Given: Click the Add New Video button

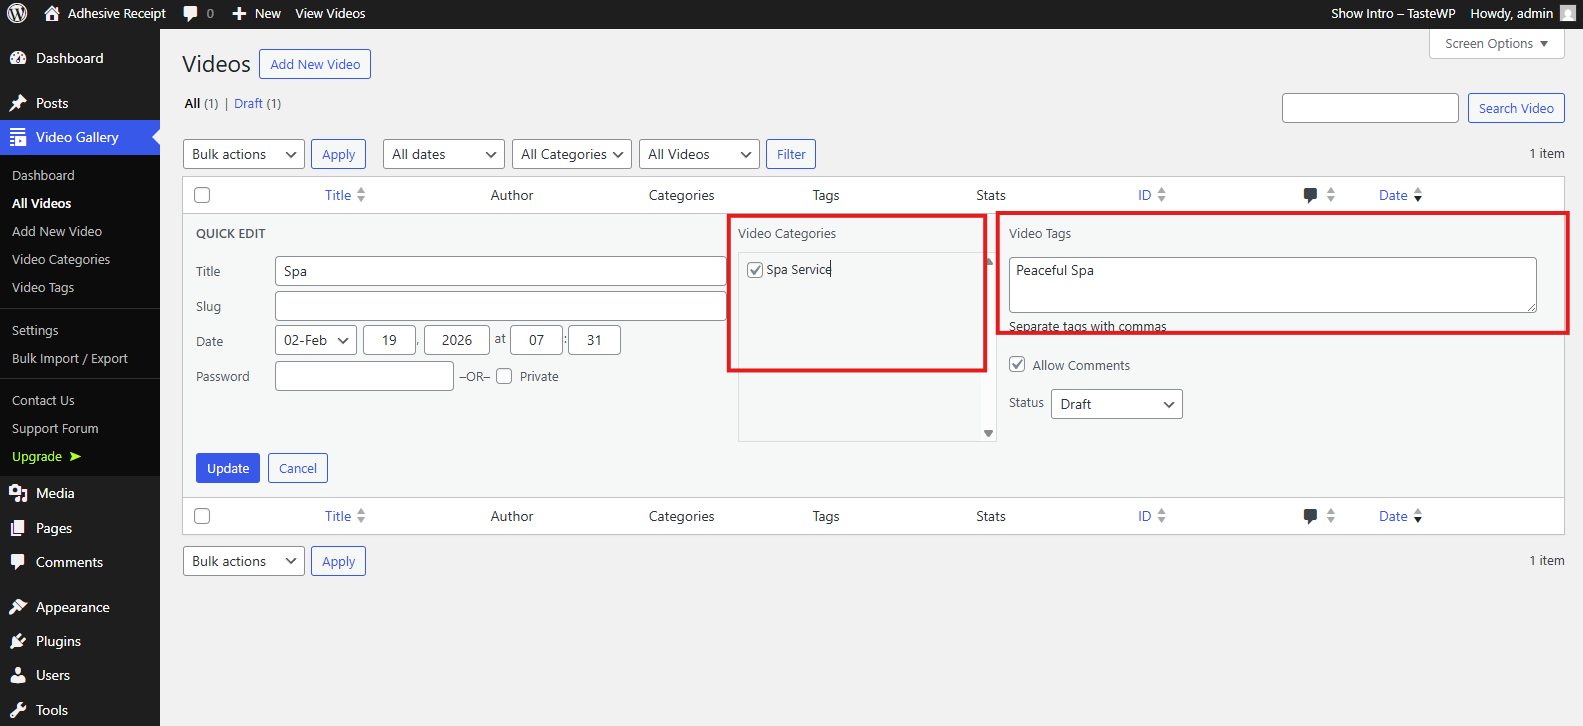Looking at the screenshot, I should pos(315,64).
